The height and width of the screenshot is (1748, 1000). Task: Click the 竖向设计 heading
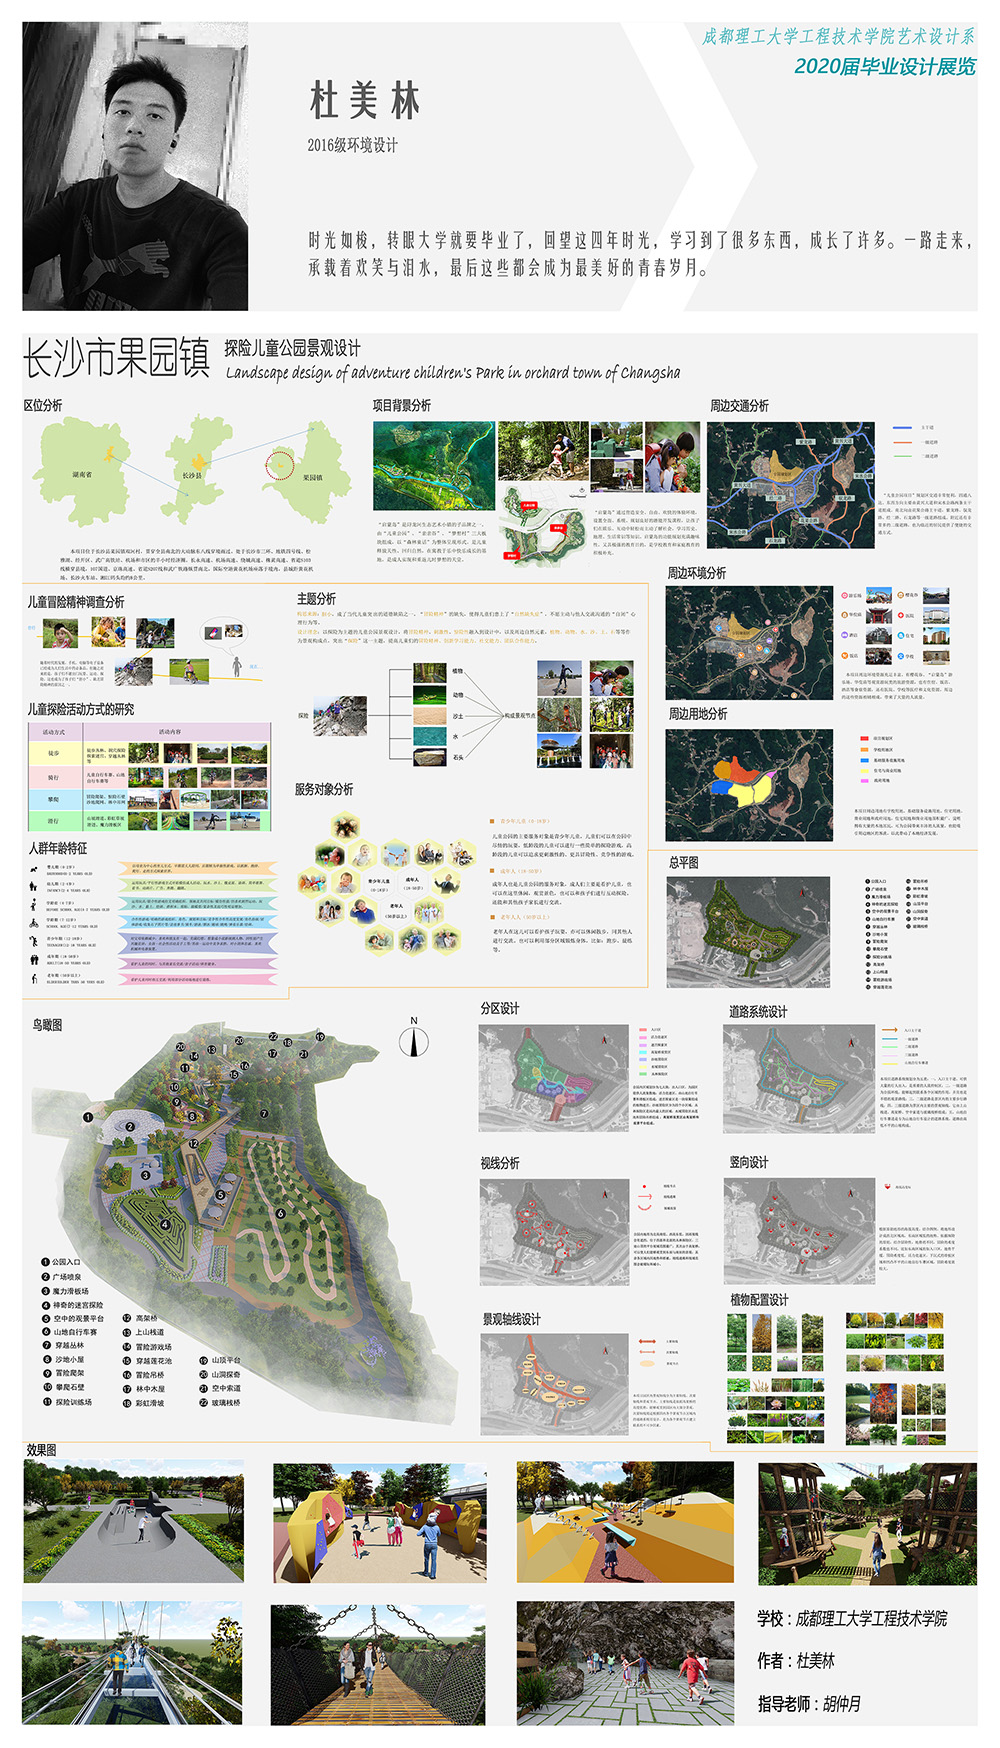click(x=749, y=1162)
